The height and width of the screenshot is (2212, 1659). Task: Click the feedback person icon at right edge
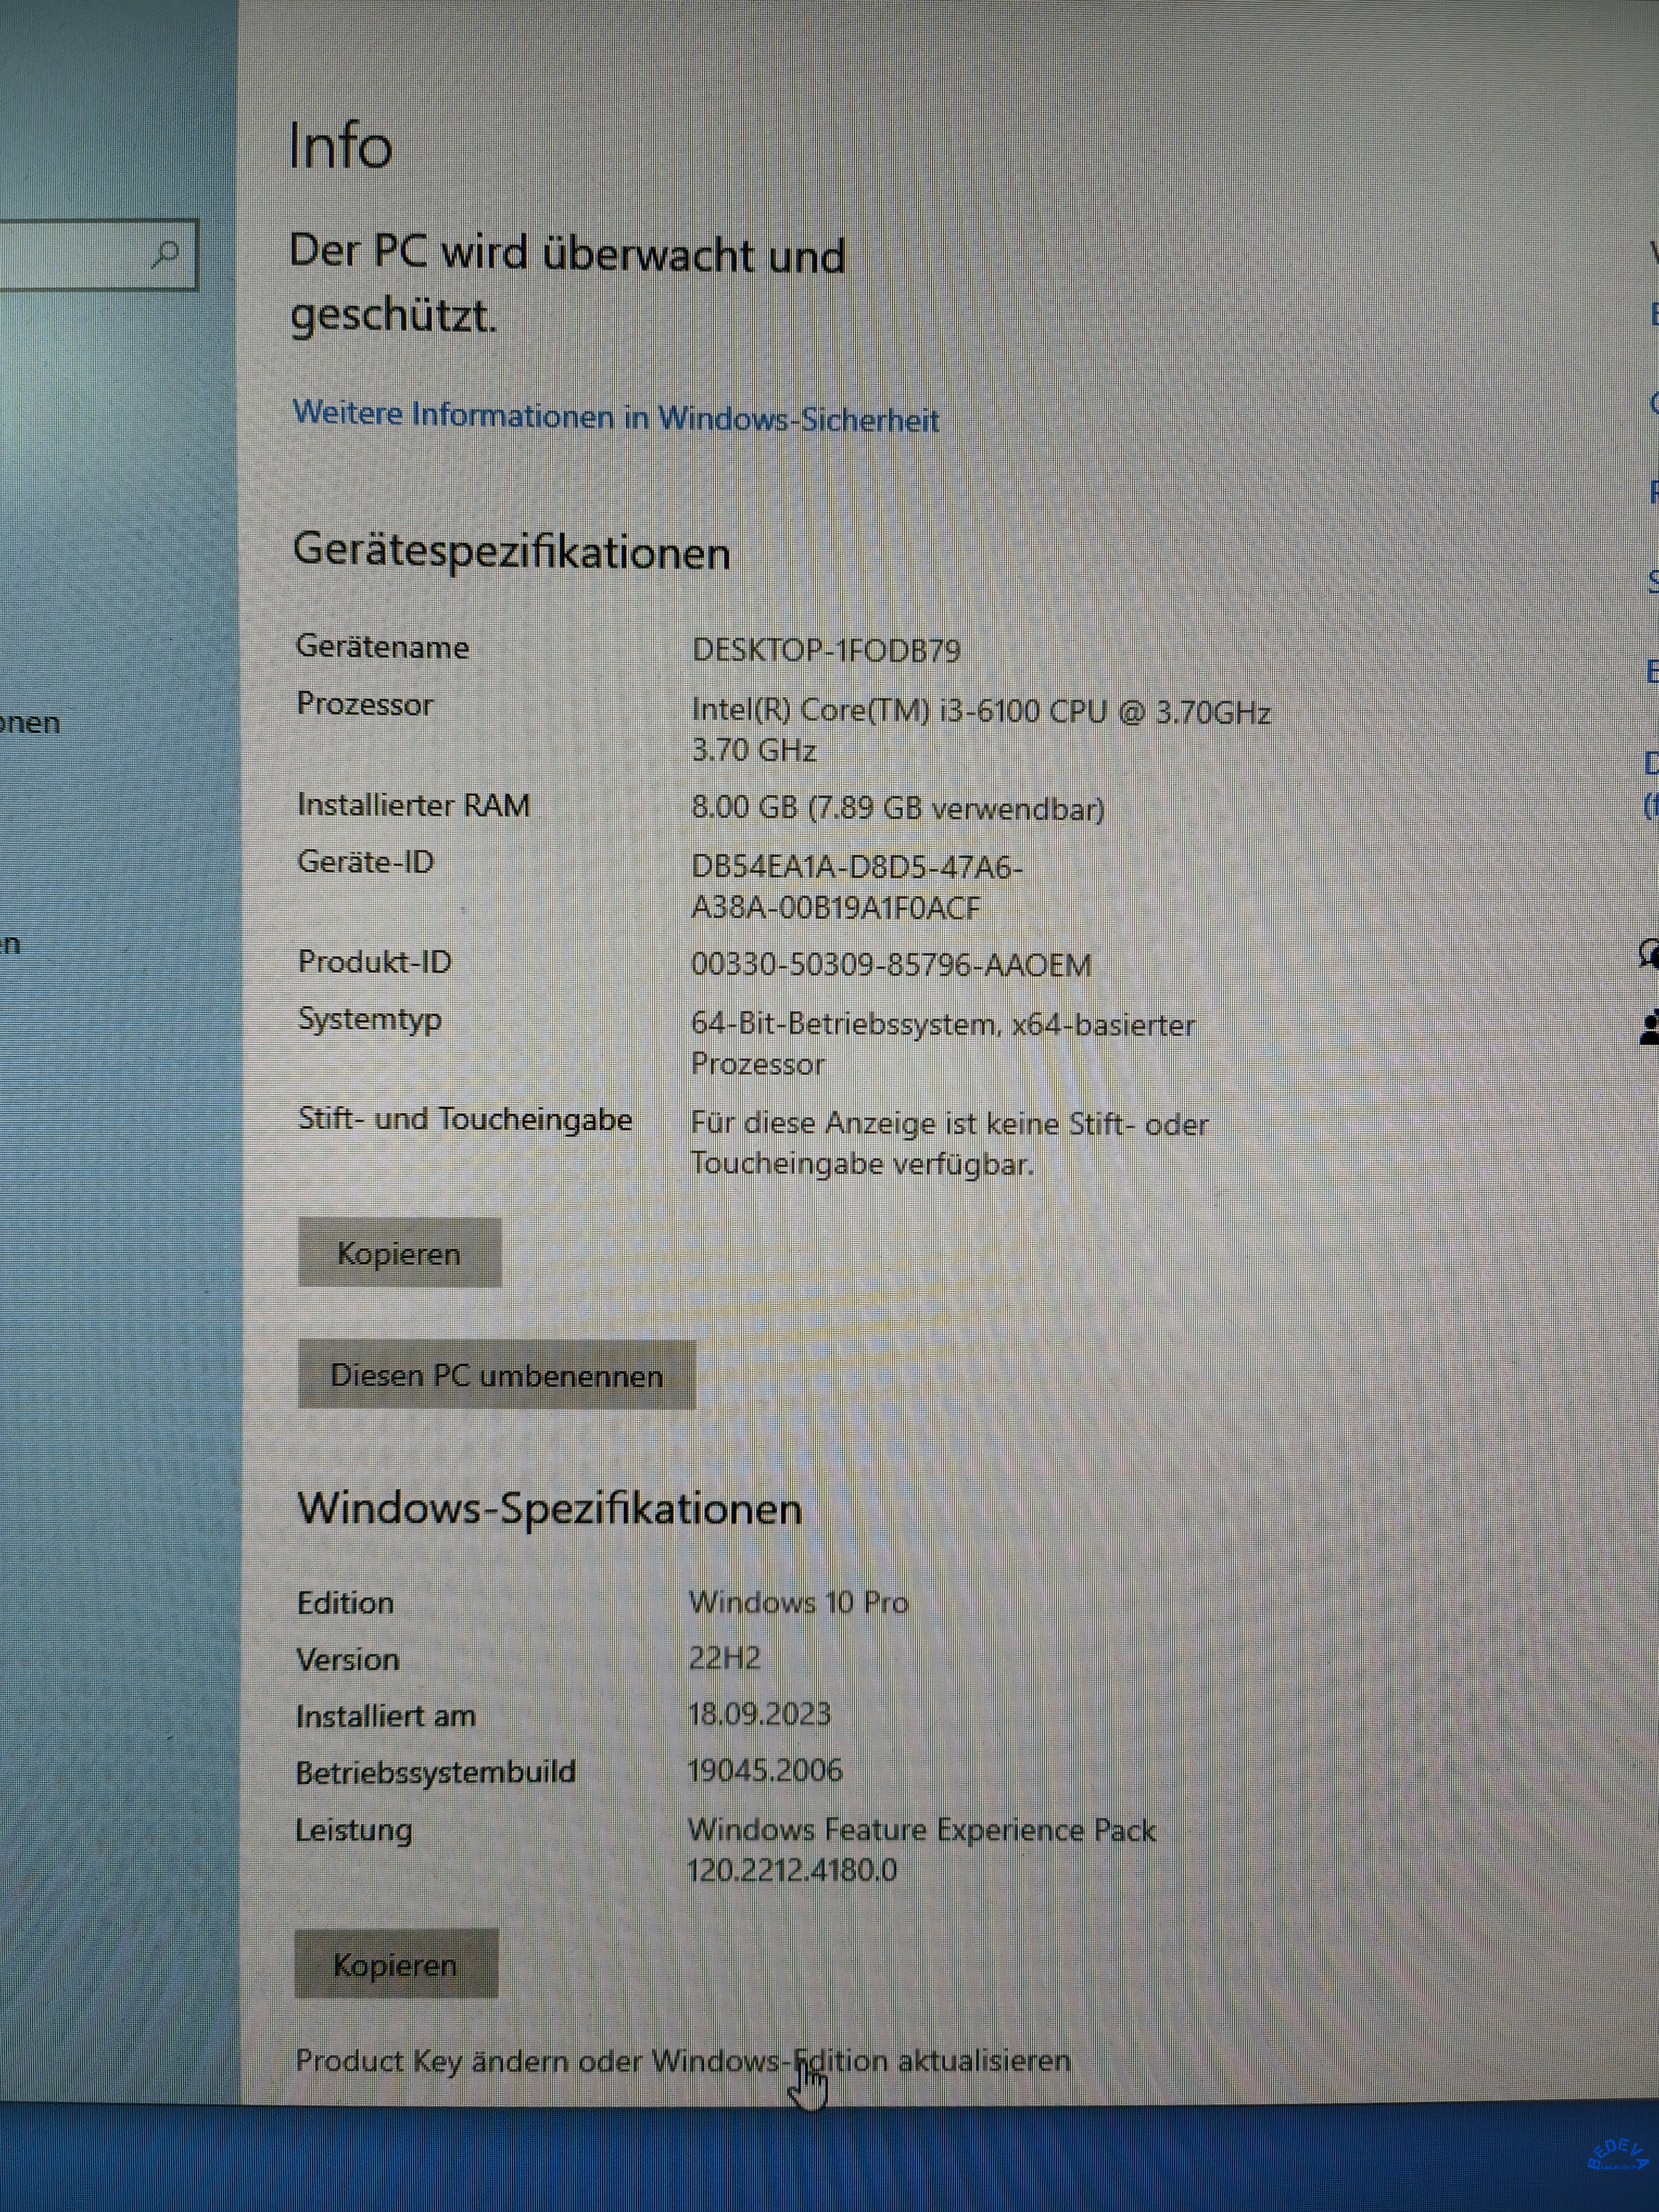click(1650, 1028)
